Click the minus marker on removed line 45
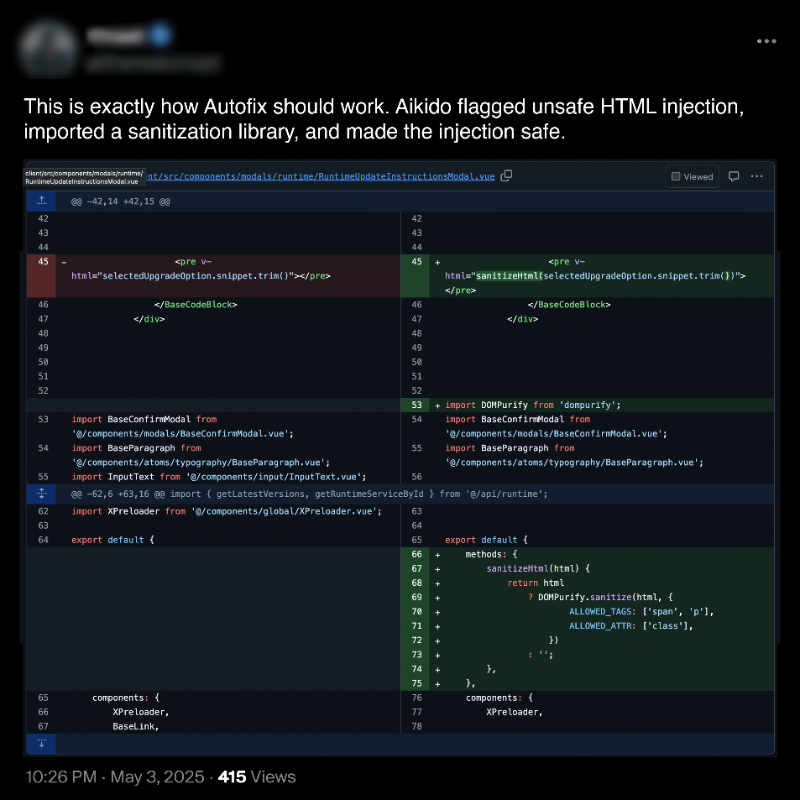Image resolution: width=800 pixels, height=800 pixels. click(x=64, y=262)
